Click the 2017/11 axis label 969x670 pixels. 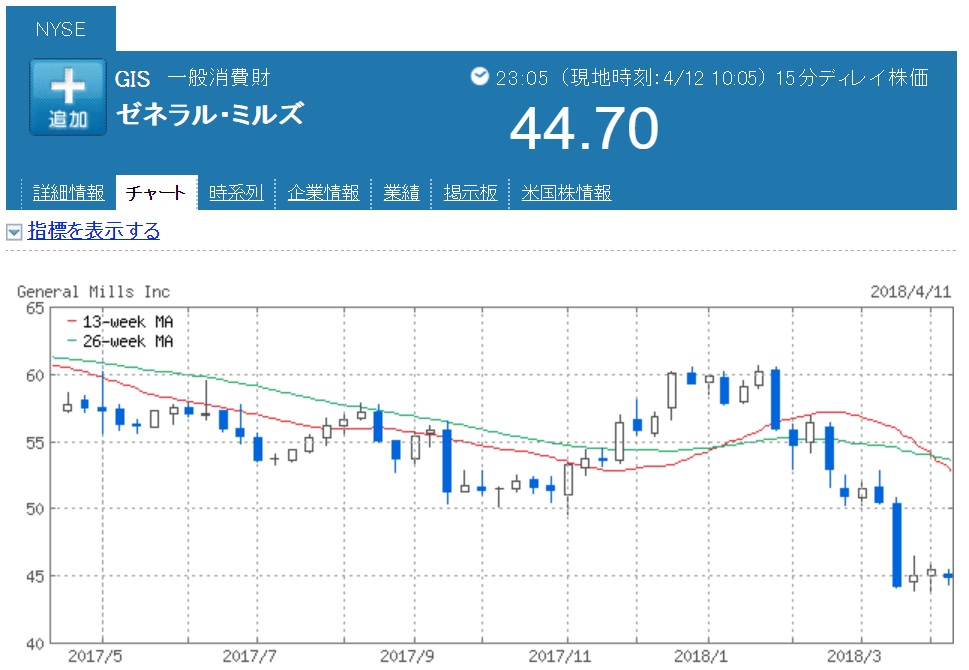(x=559, y=656)
